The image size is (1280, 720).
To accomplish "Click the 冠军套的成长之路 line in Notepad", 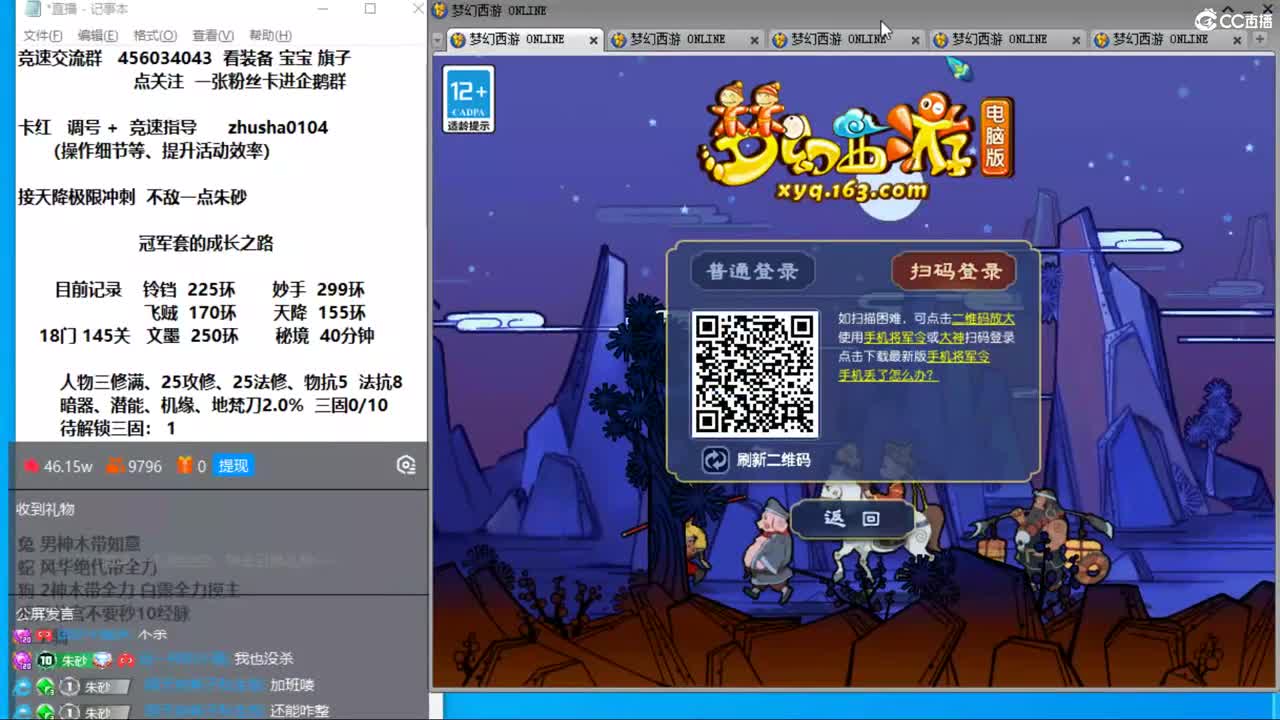I will pos(206,243).
